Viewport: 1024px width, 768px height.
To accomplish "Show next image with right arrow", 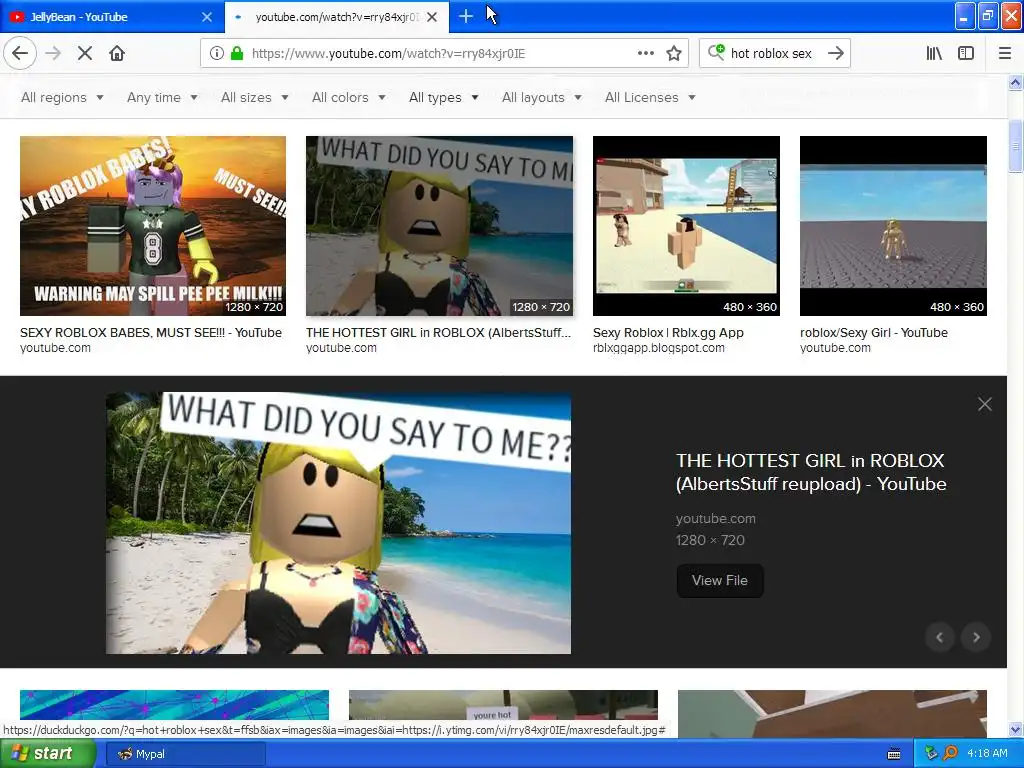I will pos(976,637).
